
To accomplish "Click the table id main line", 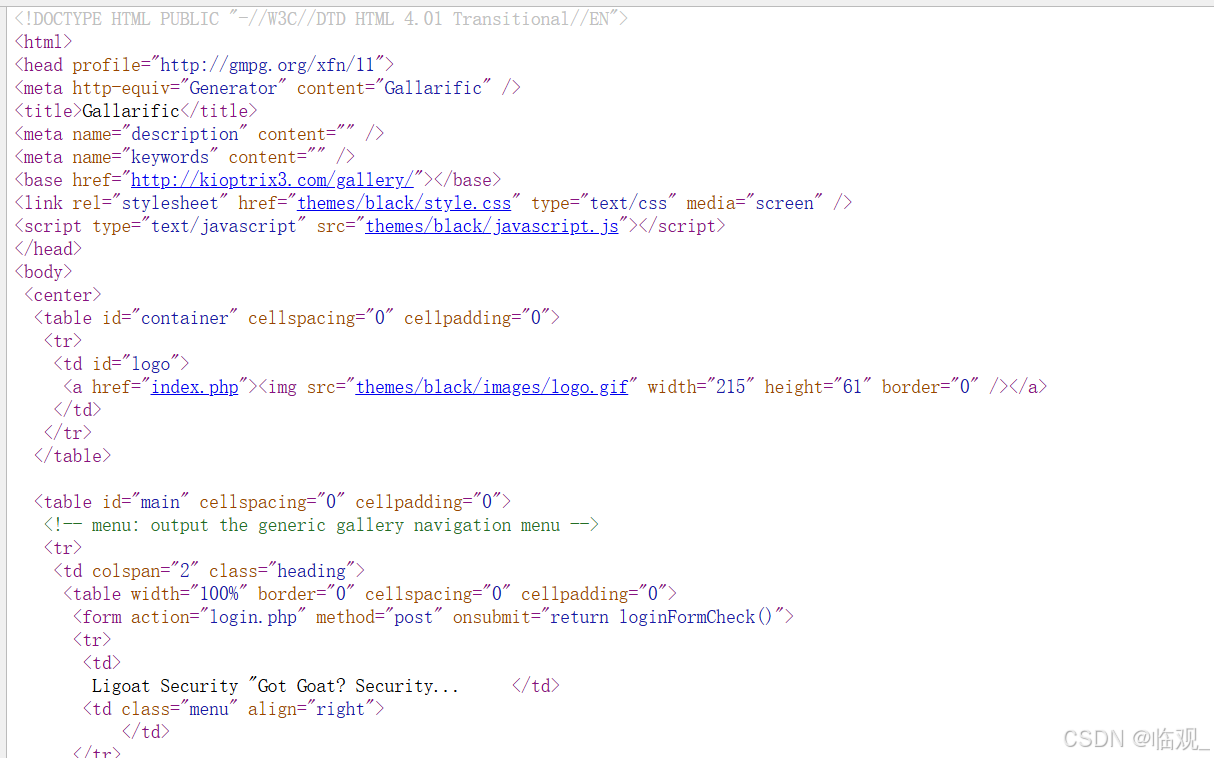I will (x=272, y=502).
